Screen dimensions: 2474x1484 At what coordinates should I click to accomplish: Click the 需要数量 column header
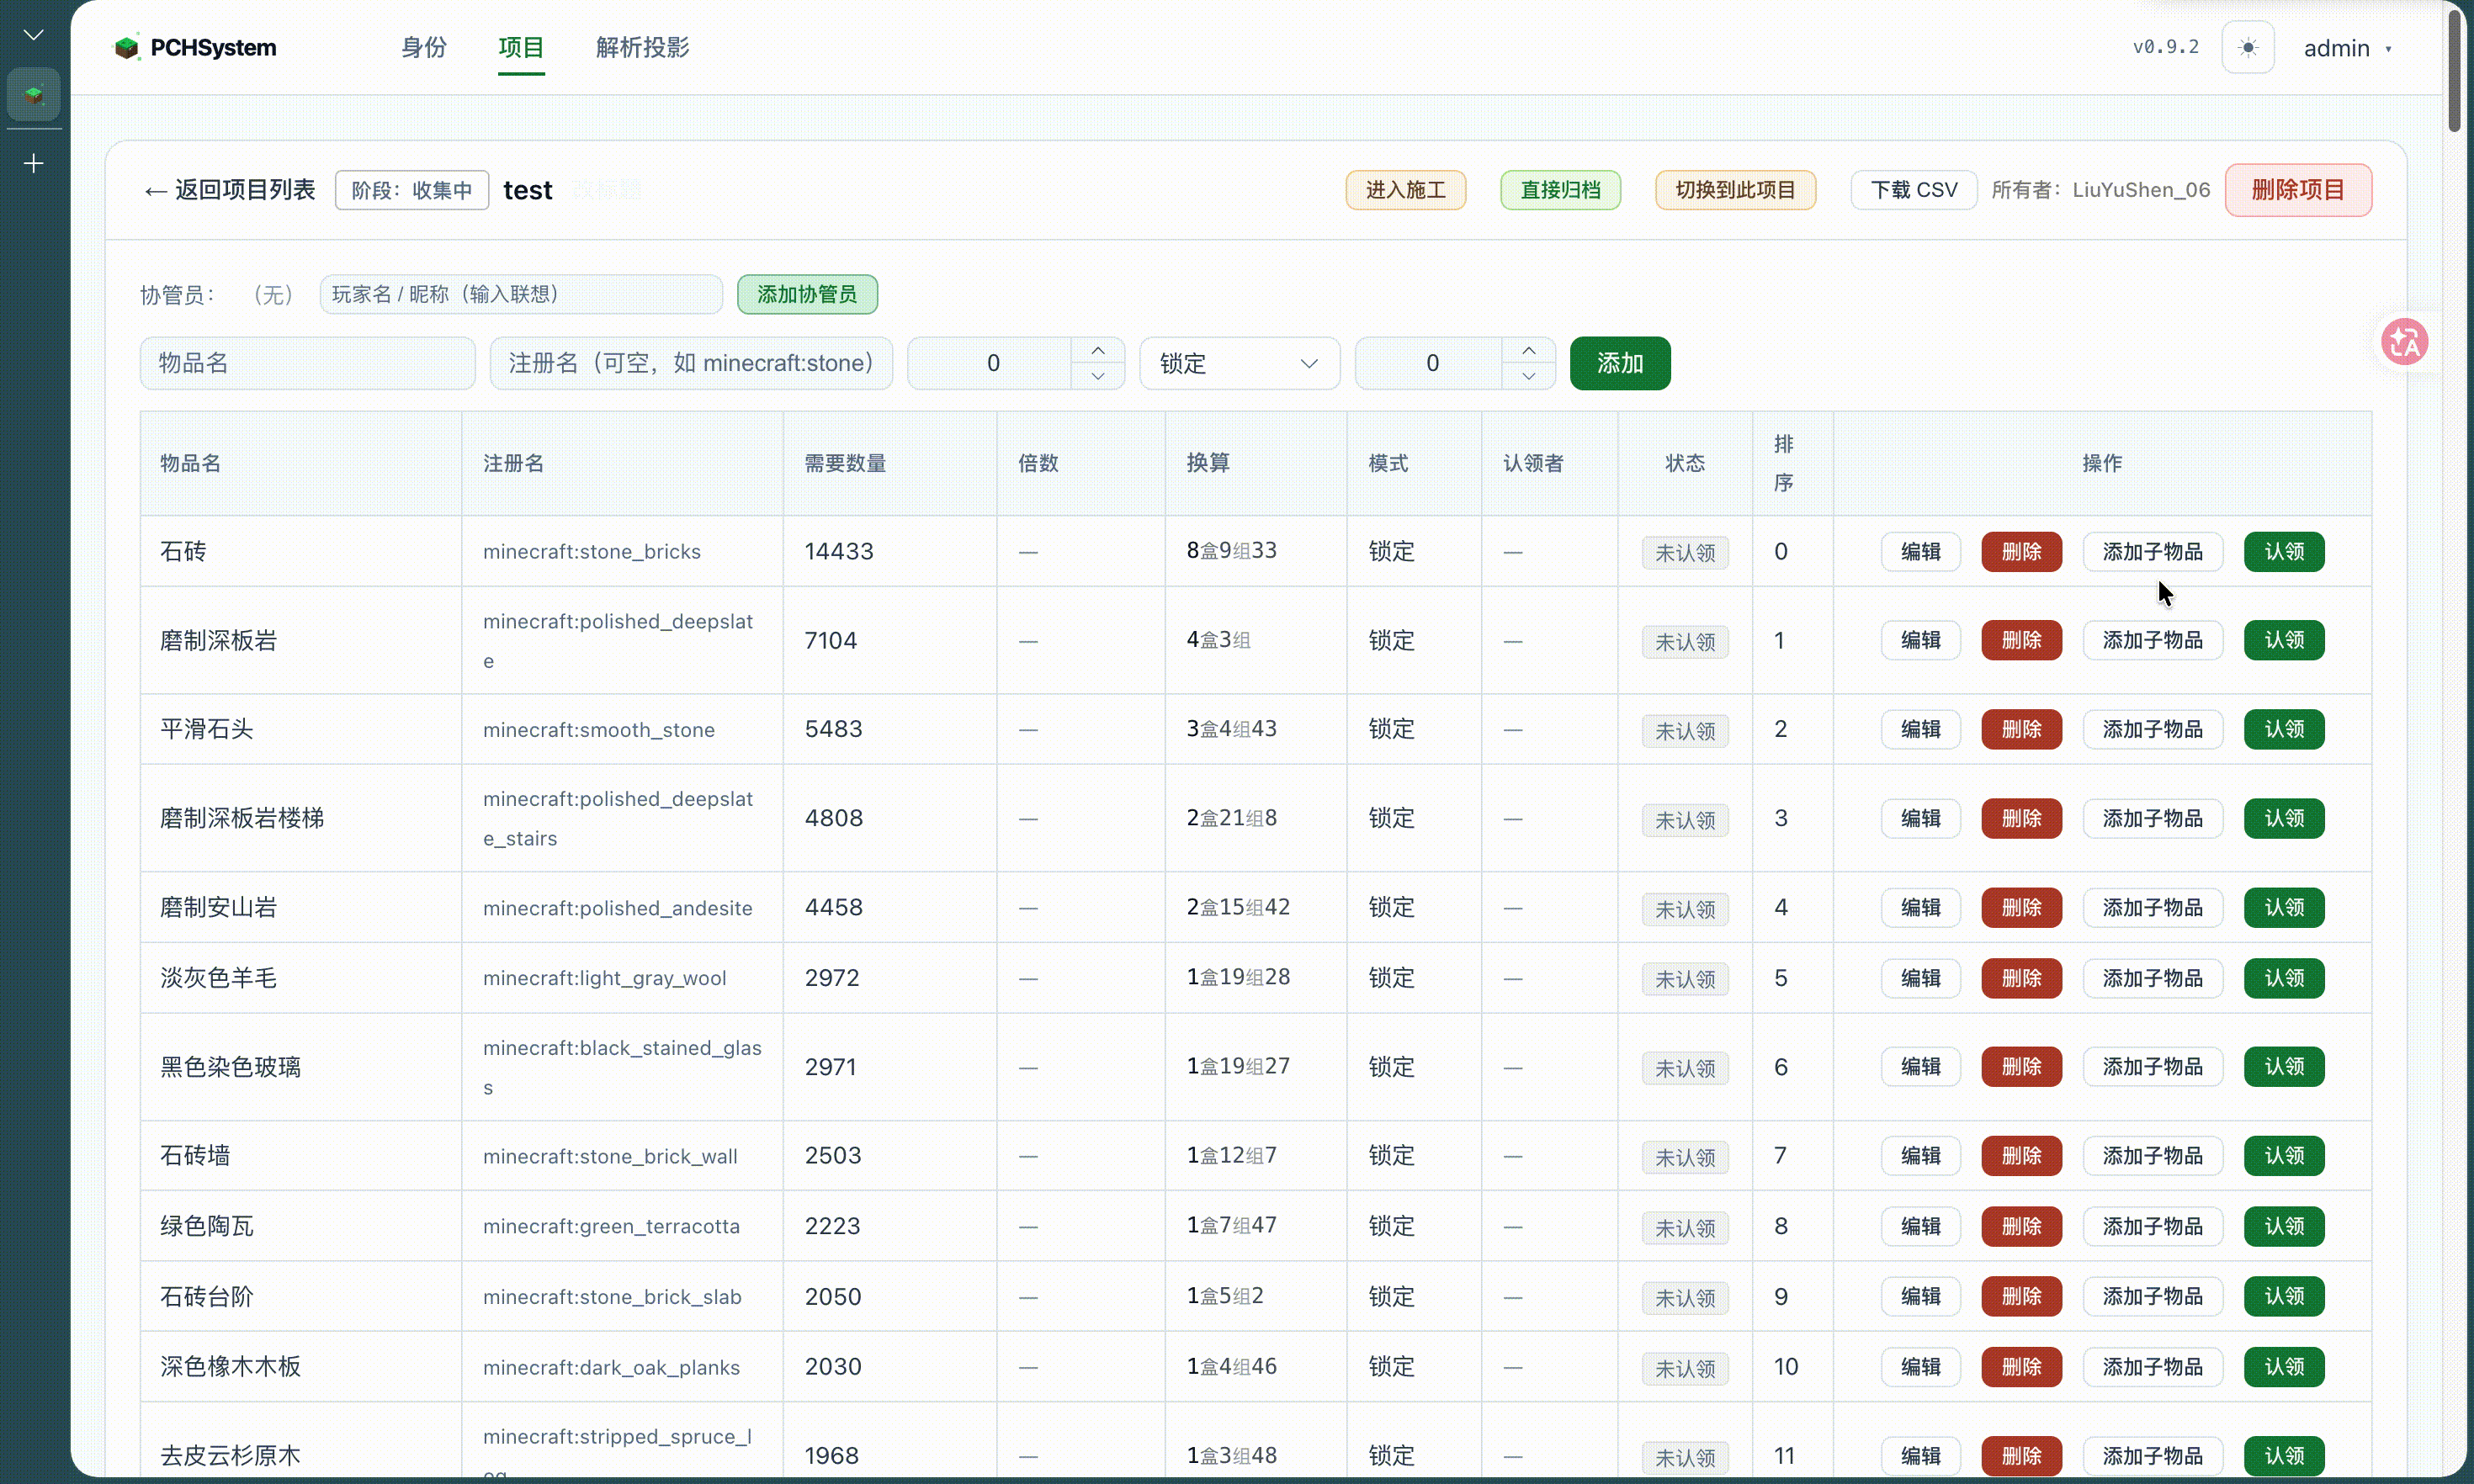[x=845, y=463]
